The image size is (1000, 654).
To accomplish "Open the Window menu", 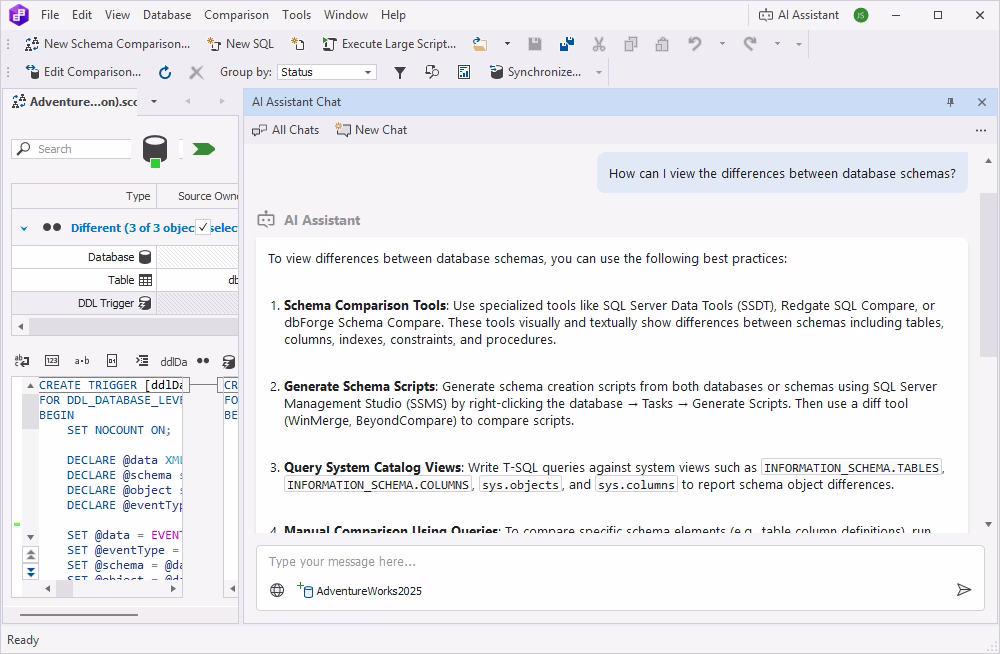I will 346,15.
